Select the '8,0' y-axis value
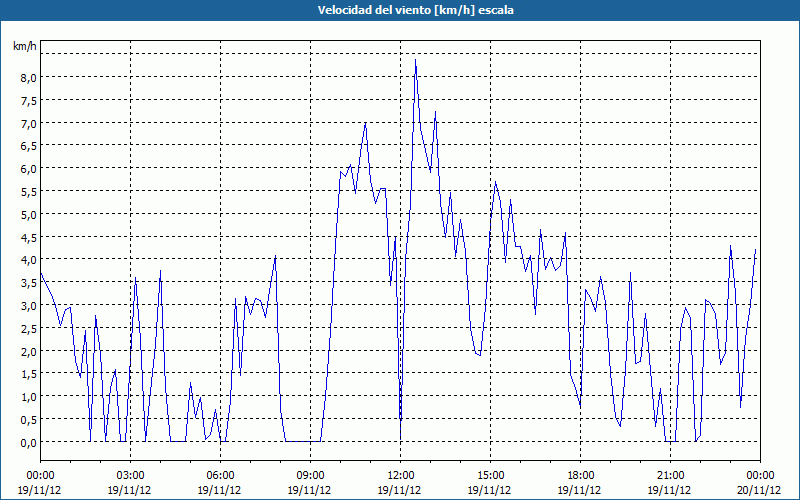 click(29, 78)
